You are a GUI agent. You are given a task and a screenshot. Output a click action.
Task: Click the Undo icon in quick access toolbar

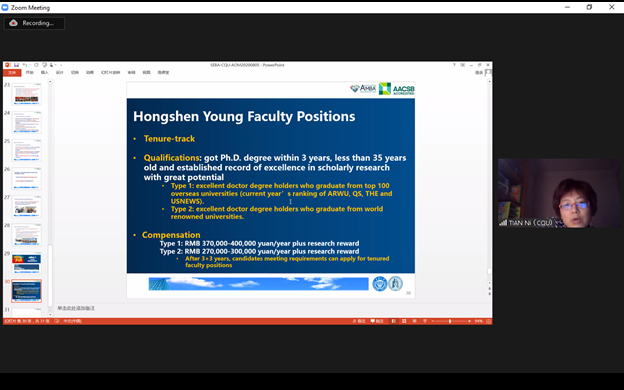click(x=25, y=65)
